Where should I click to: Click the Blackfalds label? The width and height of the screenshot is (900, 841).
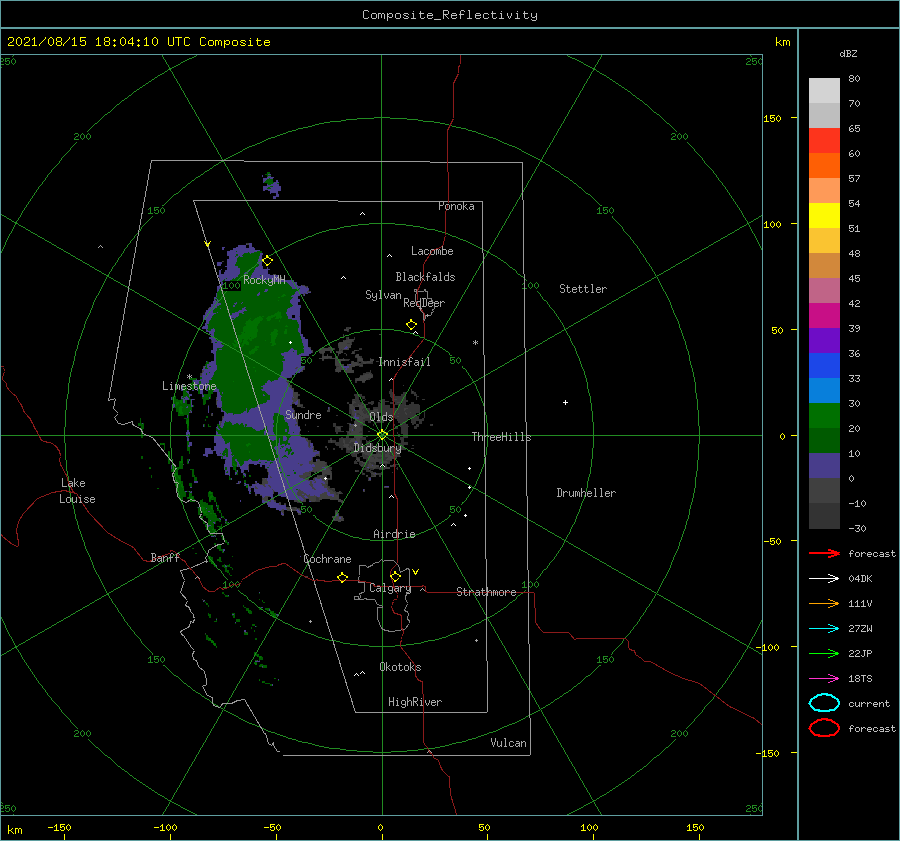tap(425, 277)
